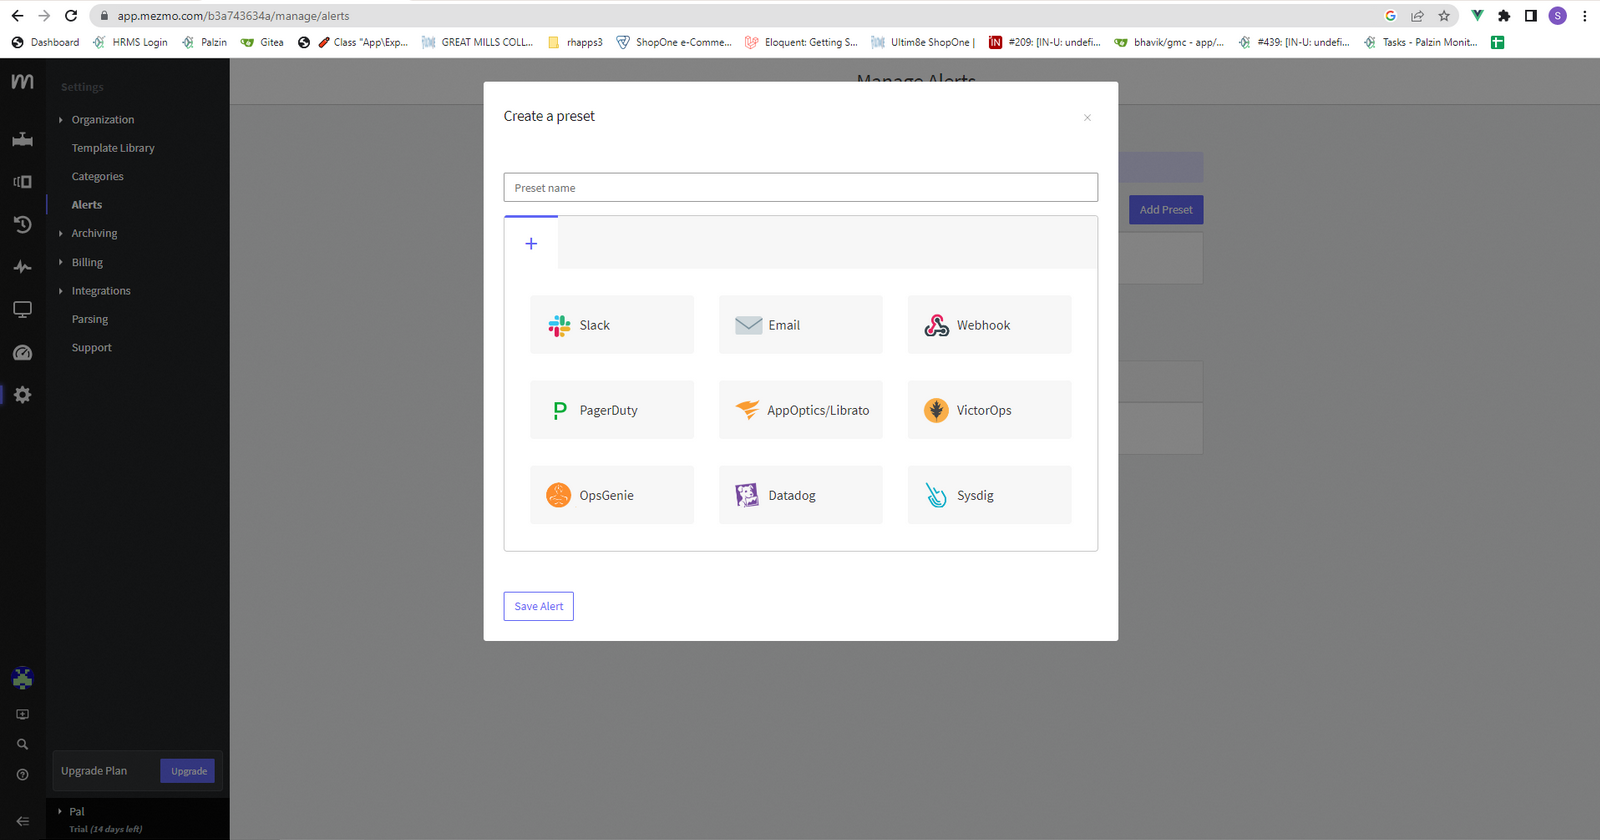Choose the AppOptics/Librato option
Viewport: 1600px width, 840px height.
pyautogui.click(x=800, y=410)
